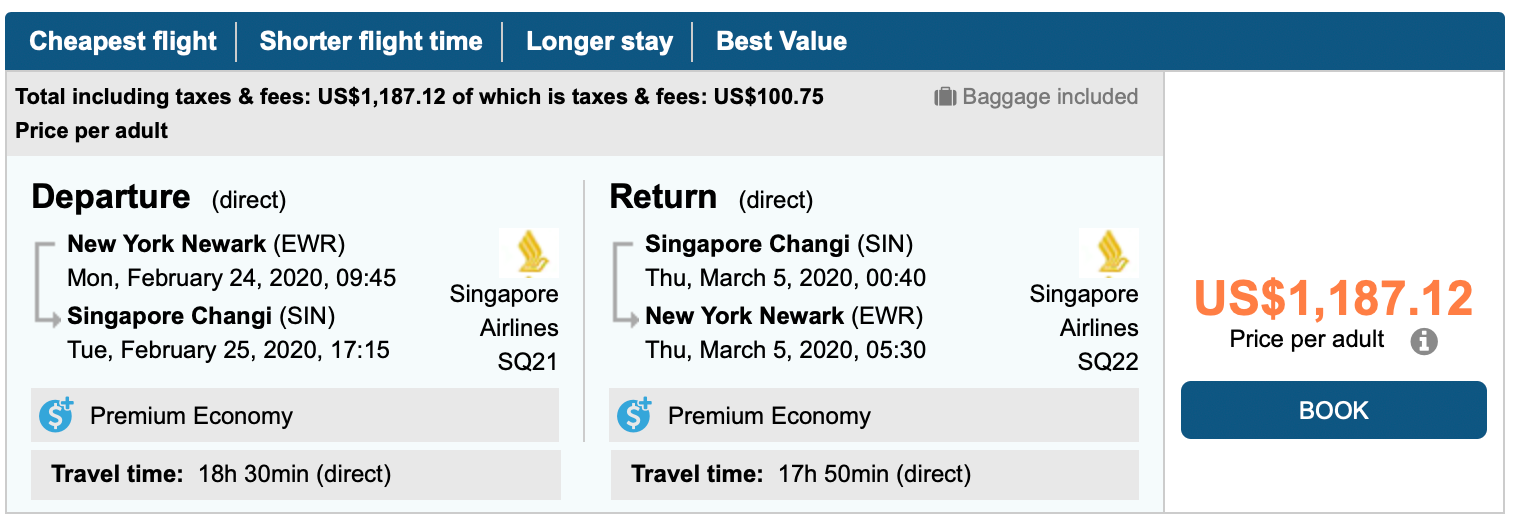
Task: Click the Singapore Airlines logo for return flight
Action: click(x=1108, y=253)
